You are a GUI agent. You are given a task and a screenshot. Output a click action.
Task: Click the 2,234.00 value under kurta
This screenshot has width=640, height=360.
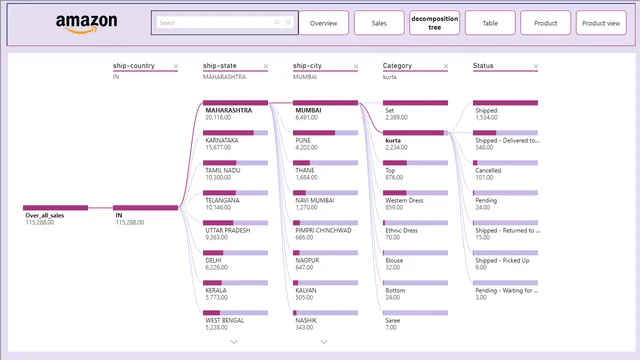click(396, 147)
